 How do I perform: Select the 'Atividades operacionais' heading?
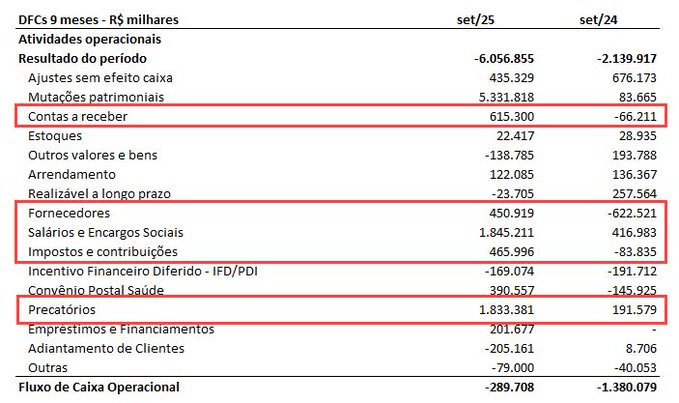pyautogui.click(x=90, y=39)
